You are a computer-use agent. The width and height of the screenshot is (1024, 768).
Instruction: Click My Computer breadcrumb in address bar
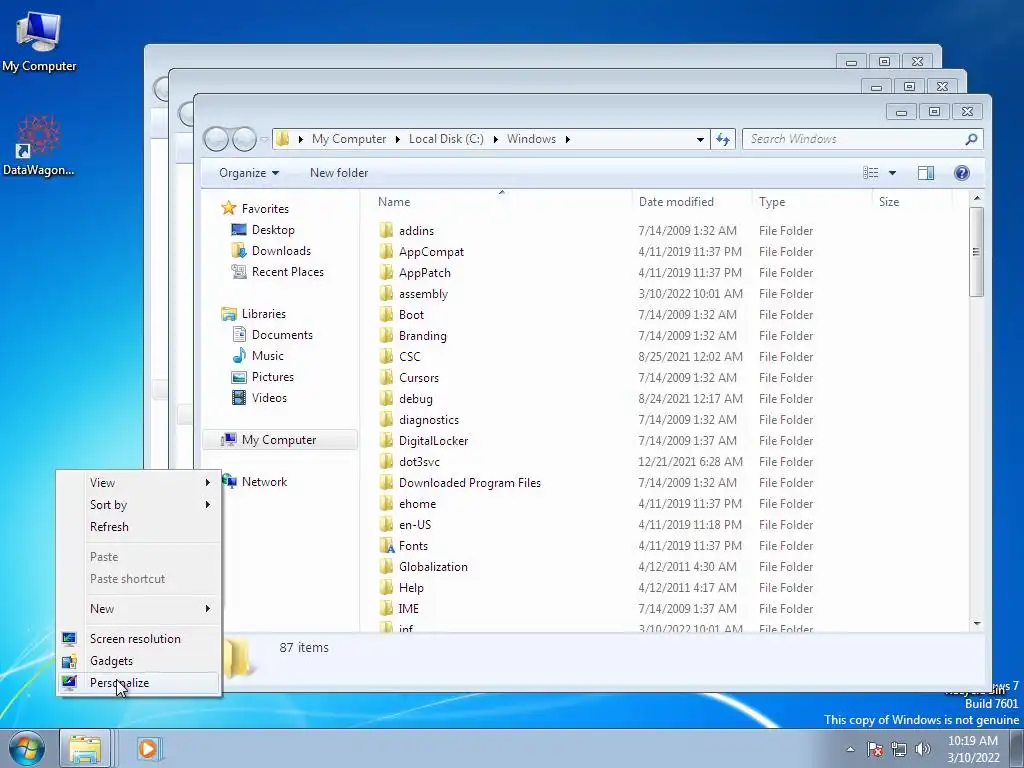pos(349,139)
